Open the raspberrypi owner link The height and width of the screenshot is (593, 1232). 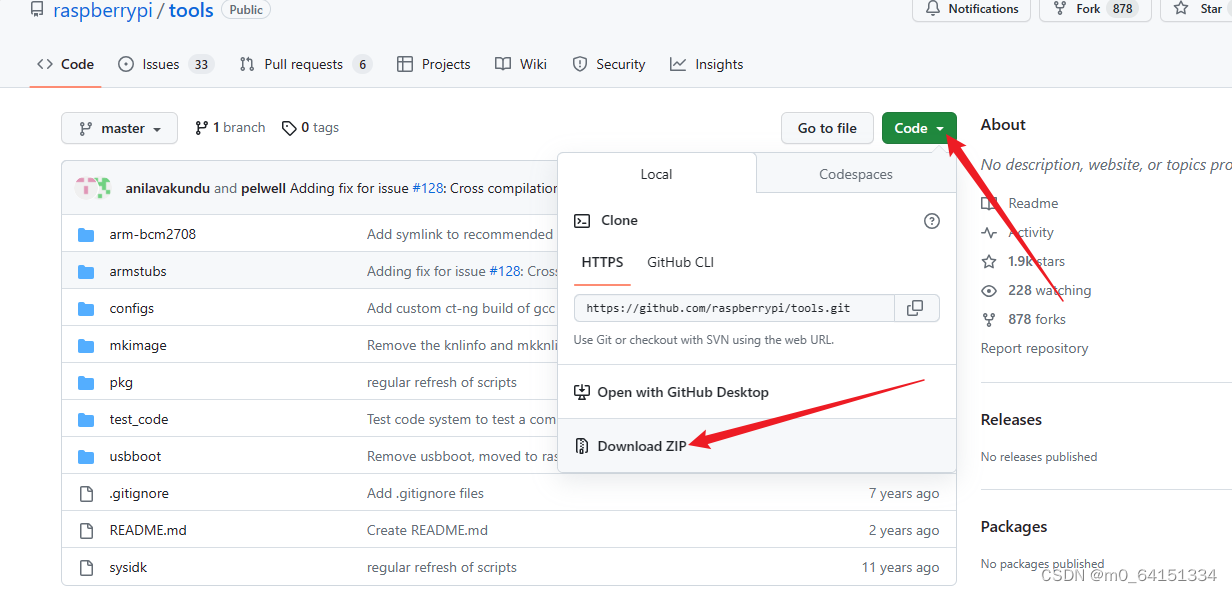103,11
